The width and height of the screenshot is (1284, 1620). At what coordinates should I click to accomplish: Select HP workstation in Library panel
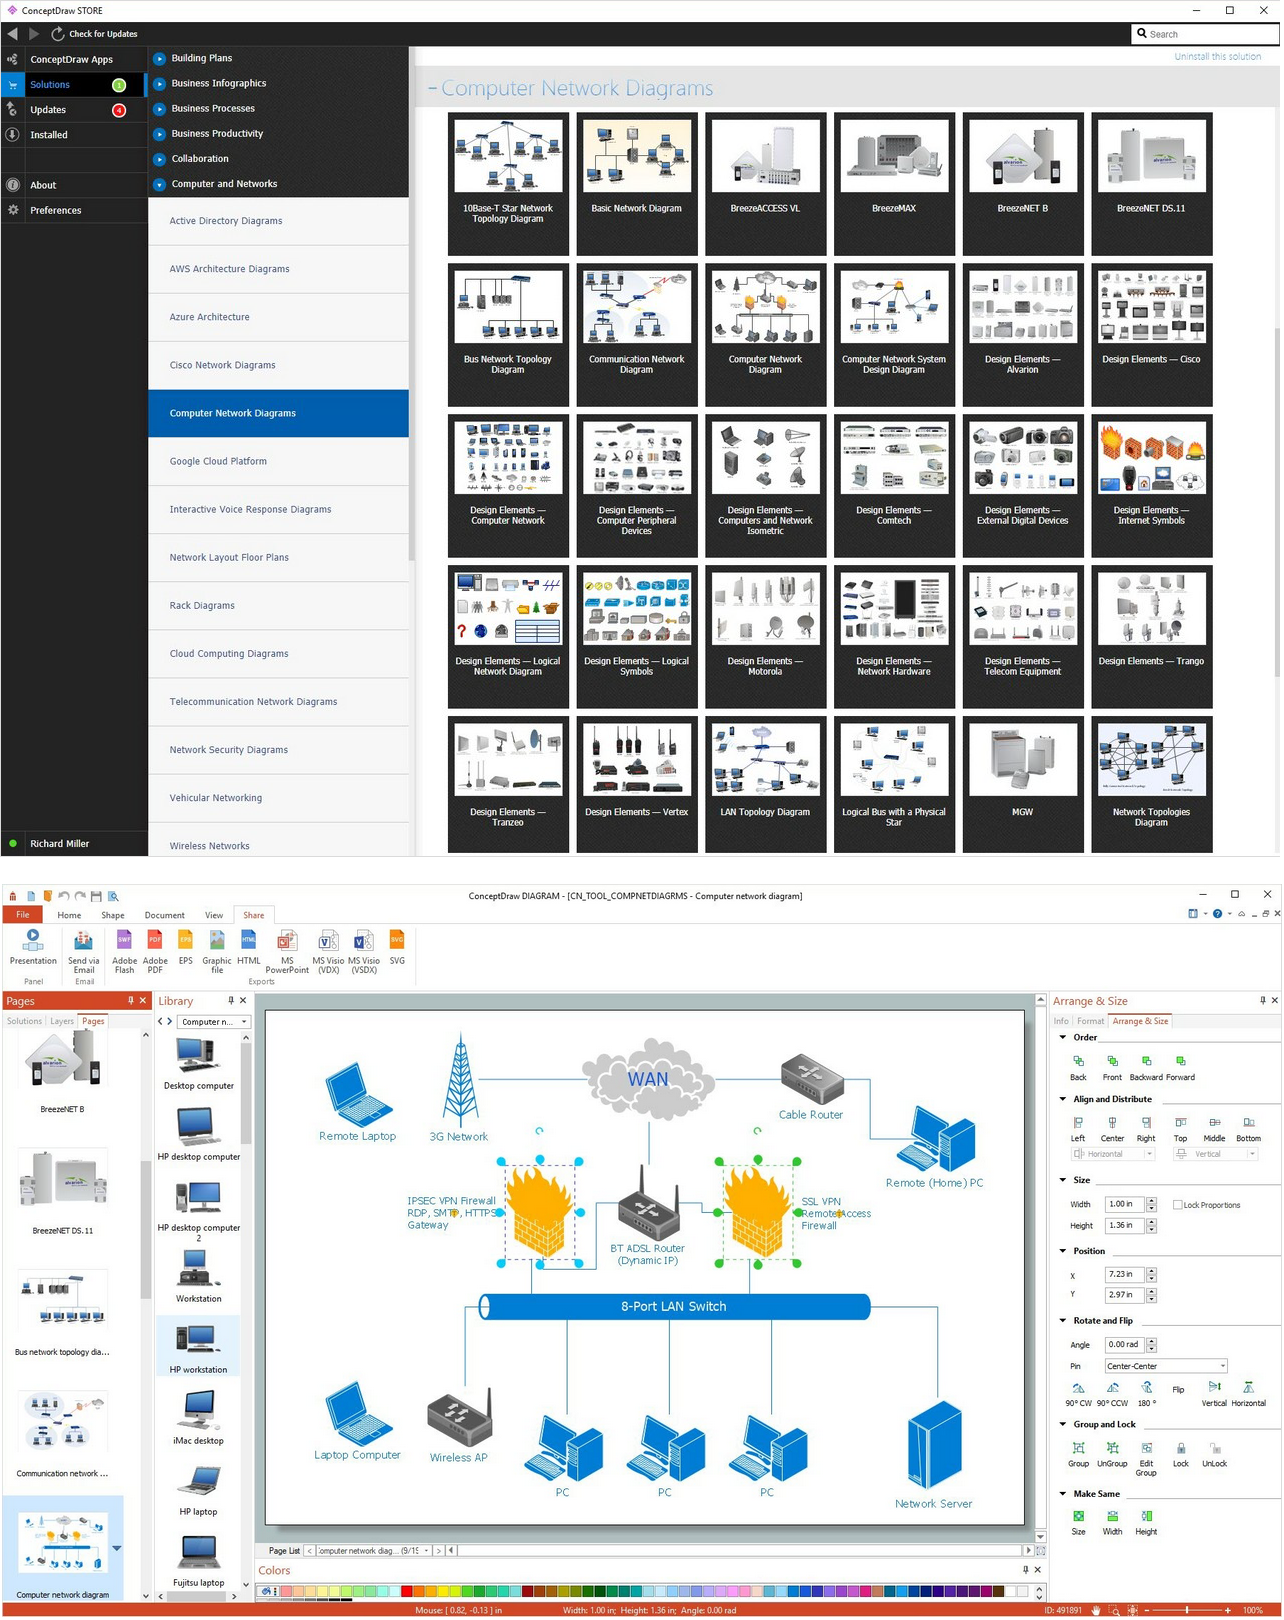point(199,1347)
